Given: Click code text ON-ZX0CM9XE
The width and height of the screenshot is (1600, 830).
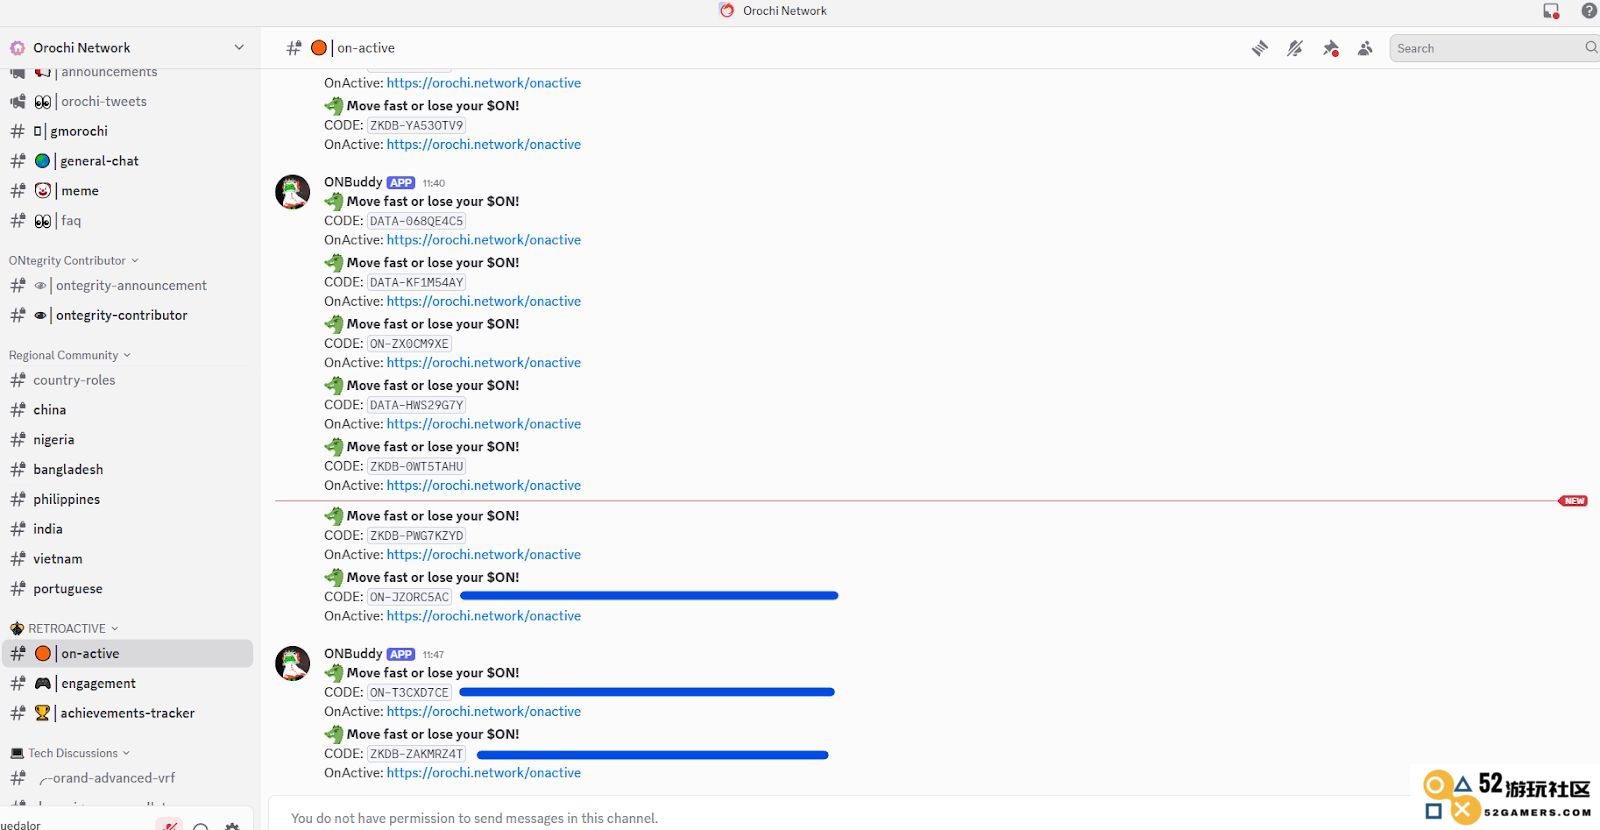Looking at the screenshot, I should tap(410, 344).
